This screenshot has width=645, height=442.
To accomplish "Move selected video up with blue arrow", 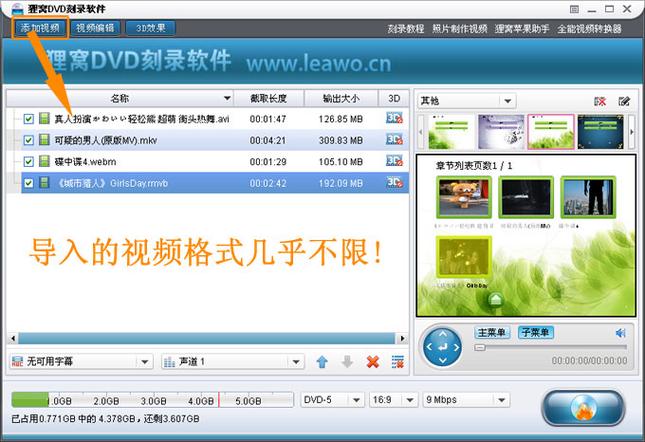I will pos(322,362).
